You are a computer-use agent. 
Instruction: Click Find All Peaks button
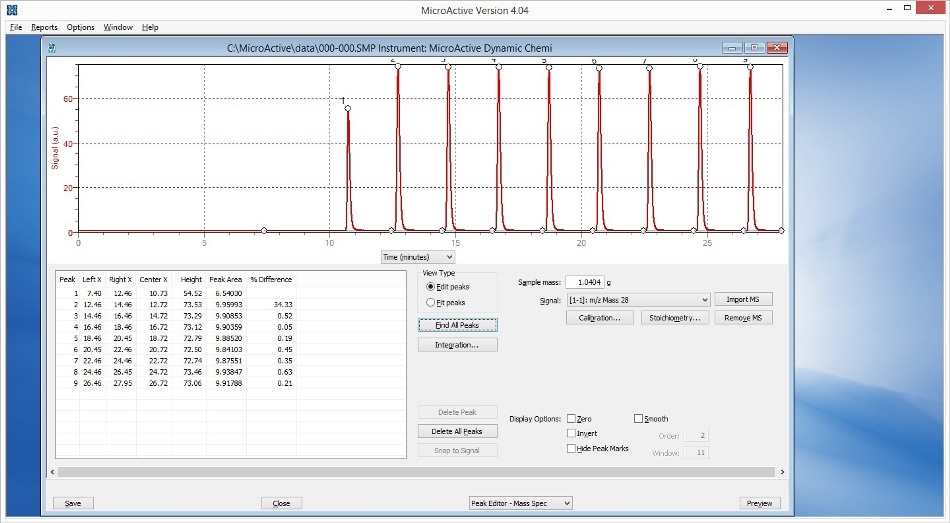(457, 325)
